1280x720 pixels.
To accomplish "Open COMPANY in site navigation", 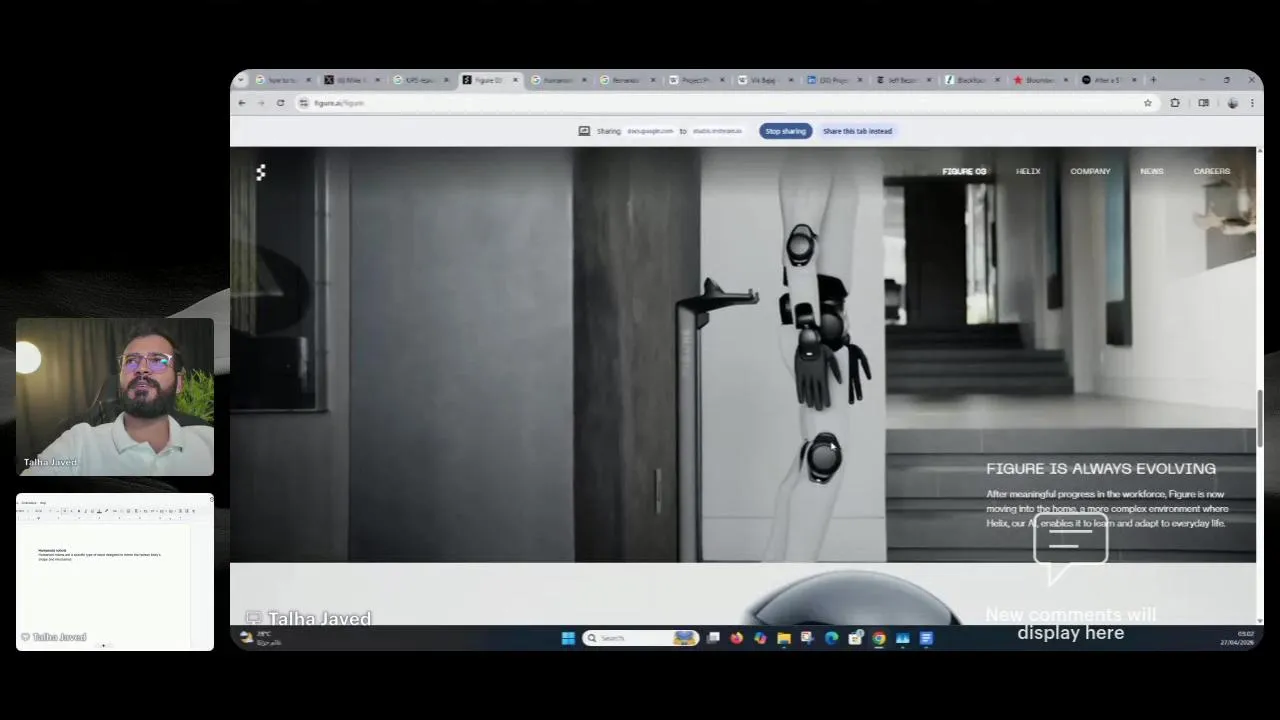I will coord(1090,171).
